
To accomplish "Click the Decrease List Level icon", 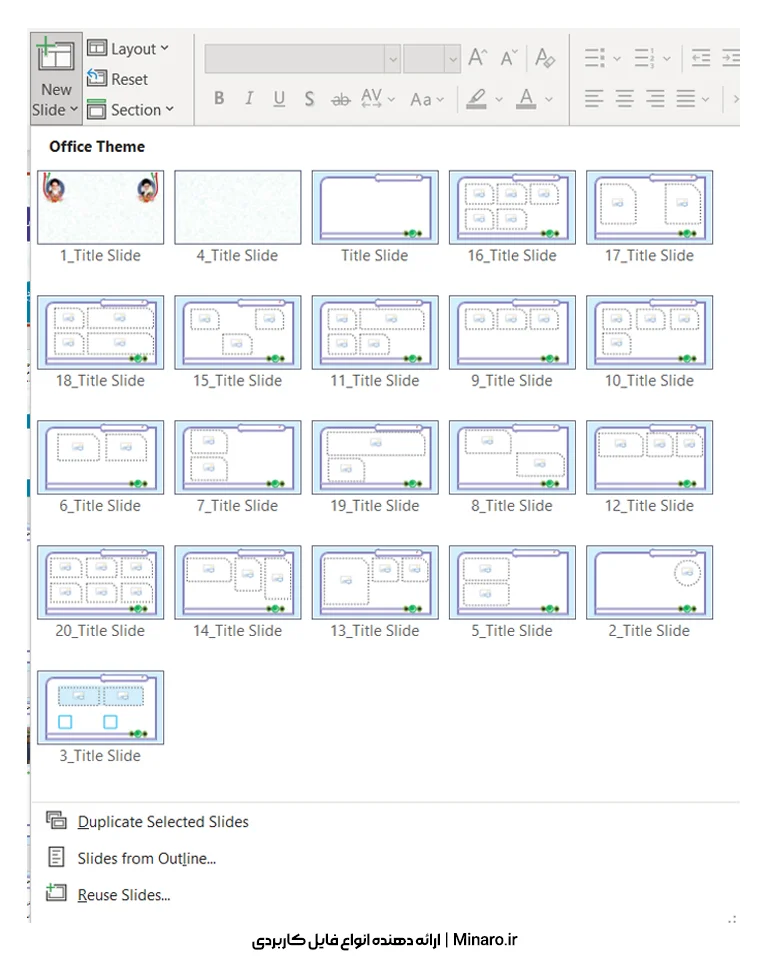I will click(701, 58).
